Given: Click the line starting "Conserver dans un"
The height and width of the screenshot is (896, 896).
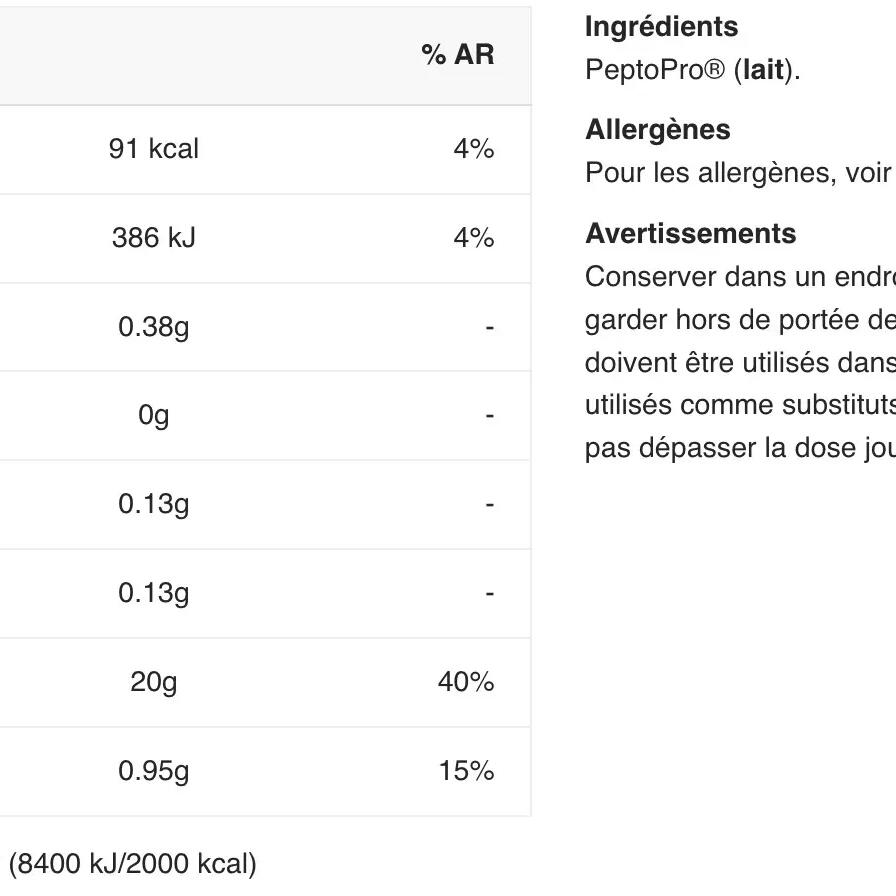Looking at the screenshot, I should [739, 276].
